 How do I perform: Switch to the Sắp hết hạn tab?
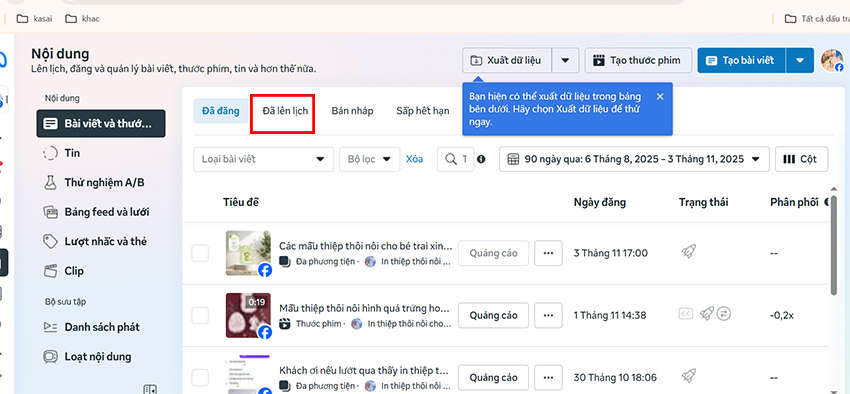point(423,111)
